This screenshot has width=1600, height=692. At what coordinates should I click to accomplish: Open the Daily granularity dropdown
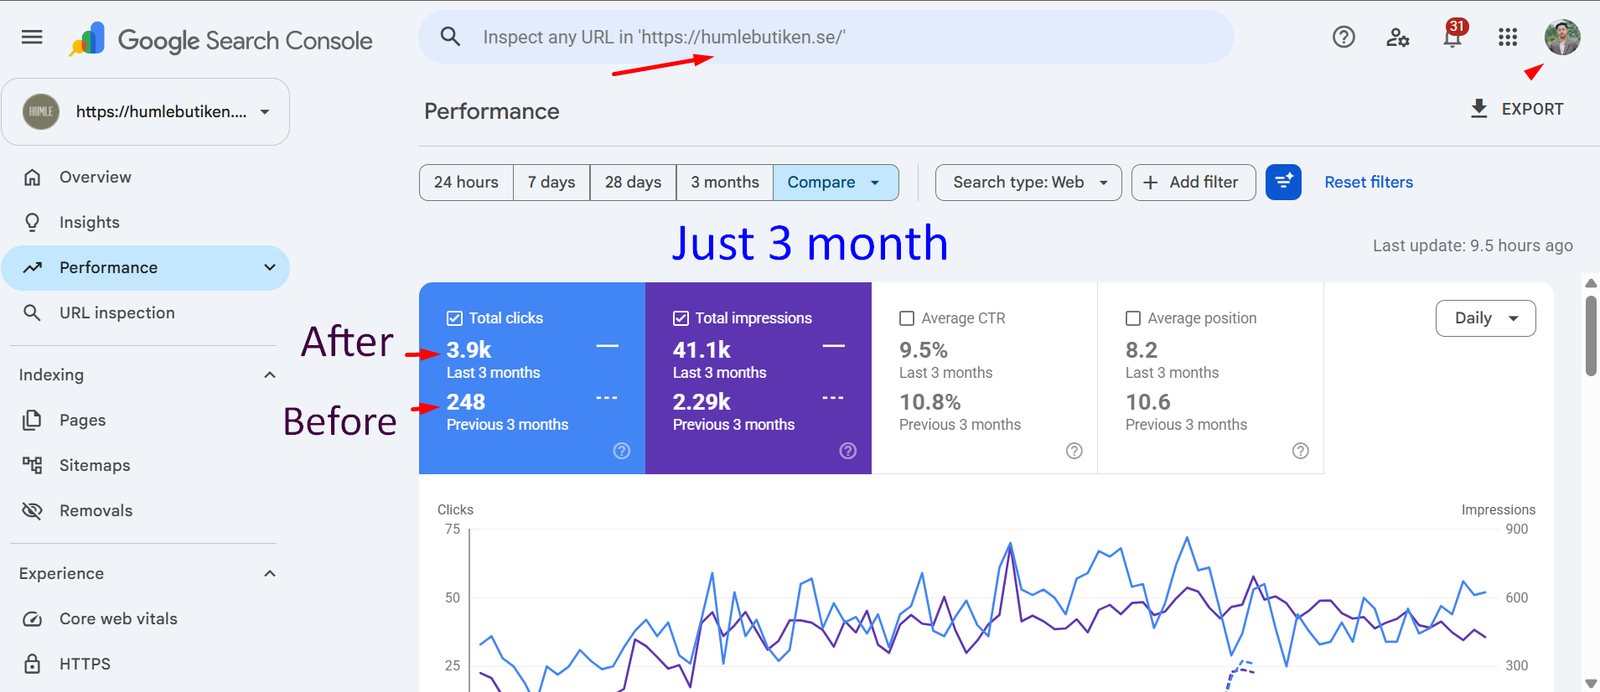[1485, 318]
